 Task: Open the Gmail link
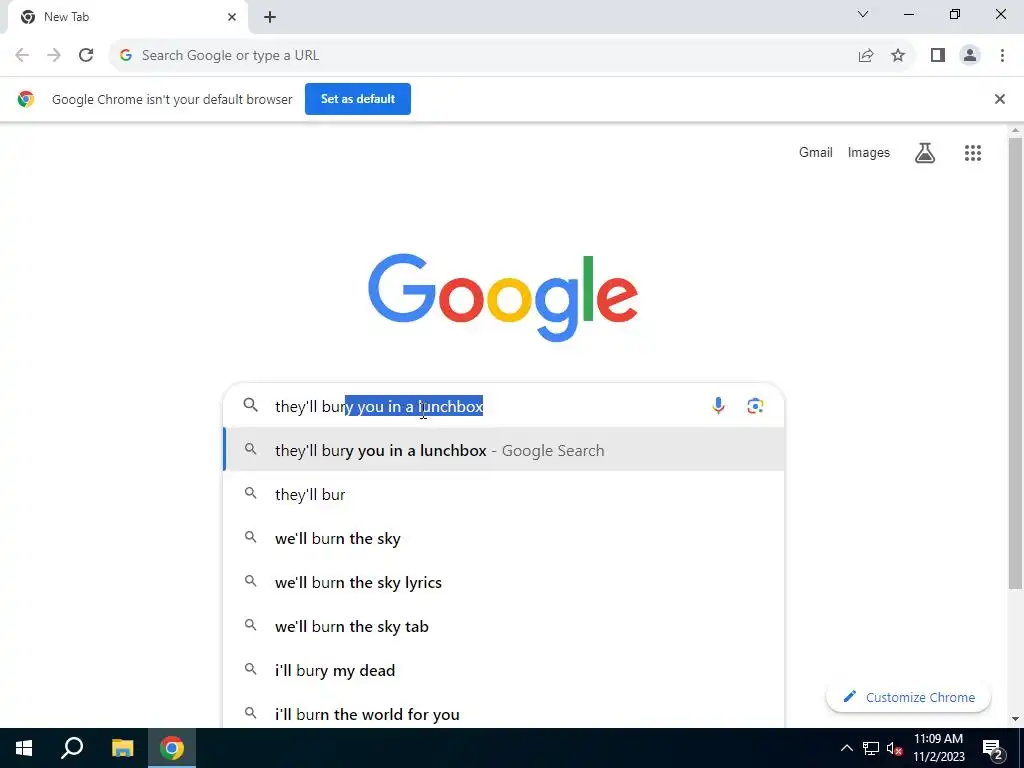pyautogui.click(x=816, y=153)
